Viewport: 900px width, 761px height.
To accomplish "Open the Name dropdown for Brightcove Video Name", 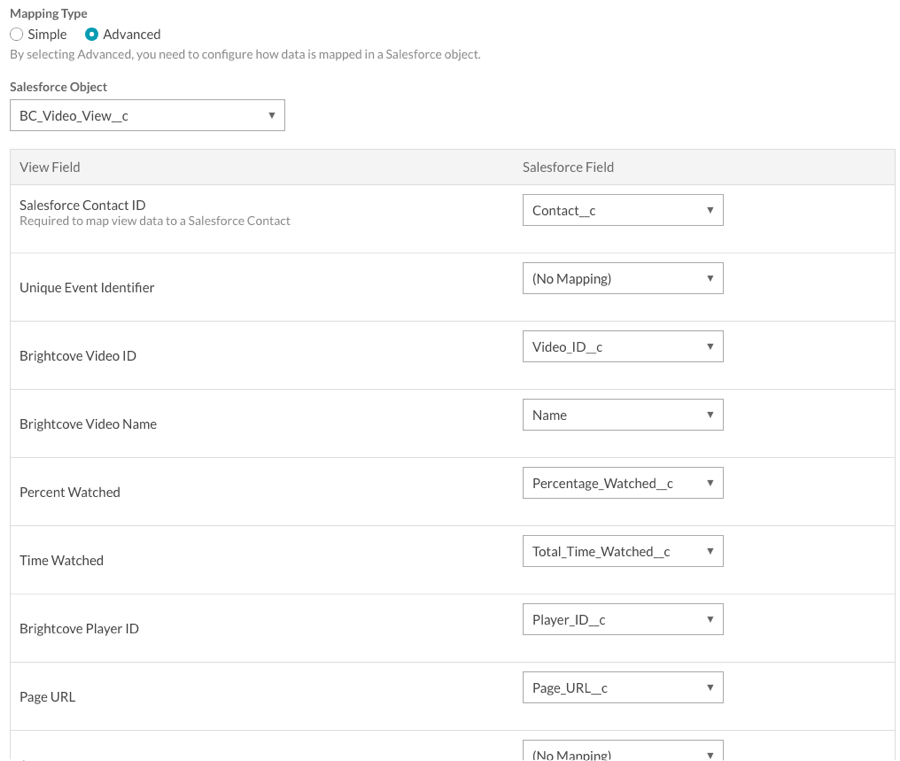I will click(623, 415).
